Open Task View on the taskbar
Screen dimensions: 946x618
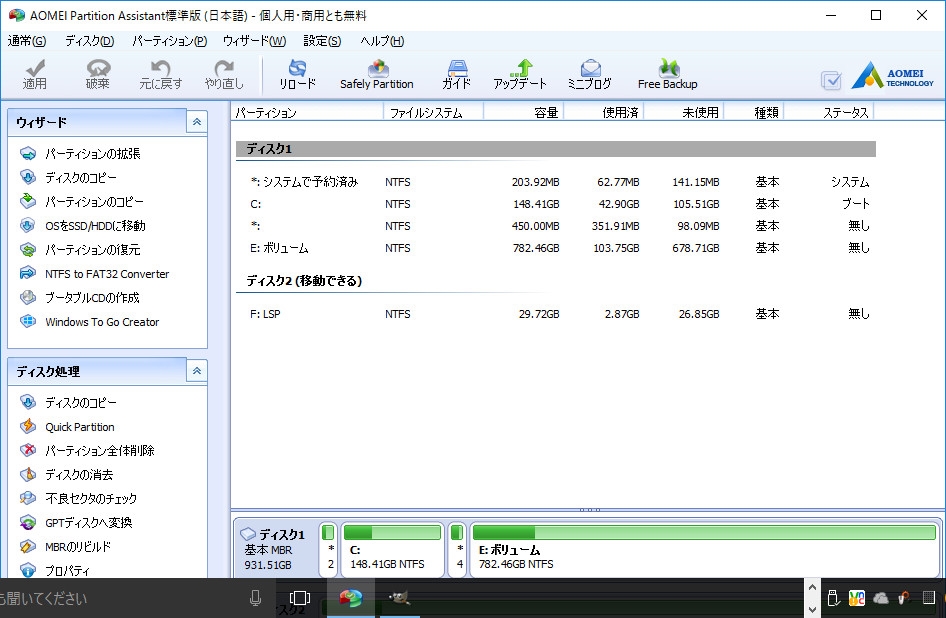click(300, 598)
